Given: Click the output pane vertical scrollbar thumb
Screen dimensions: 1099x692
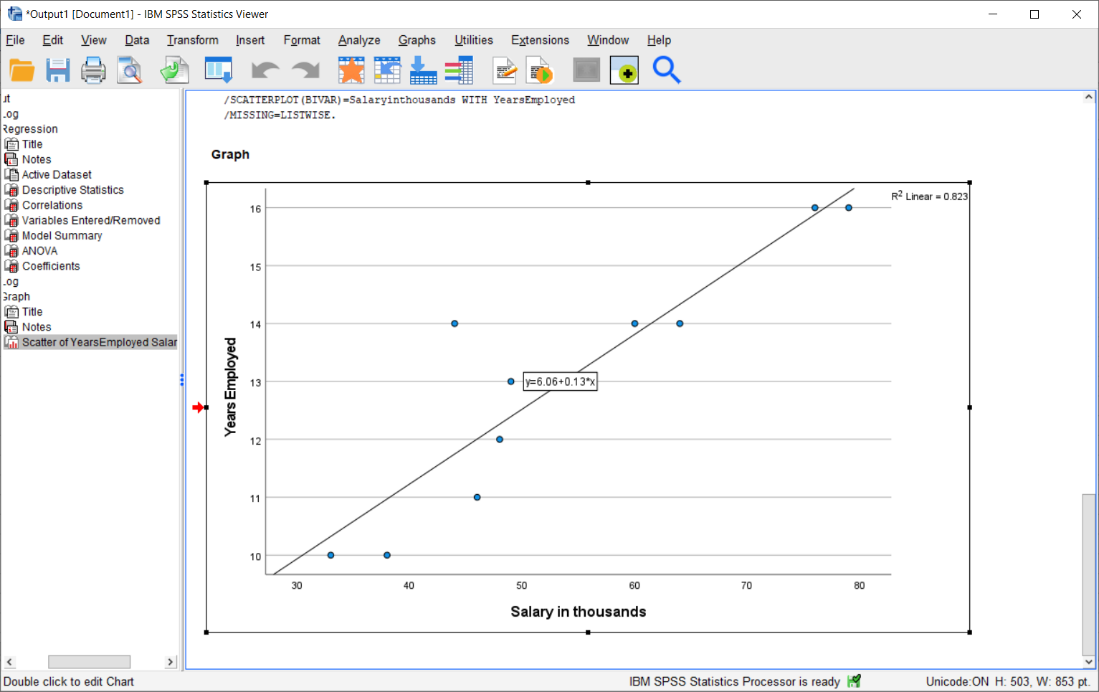Looking at the screenshot, I should [1088, 574].
